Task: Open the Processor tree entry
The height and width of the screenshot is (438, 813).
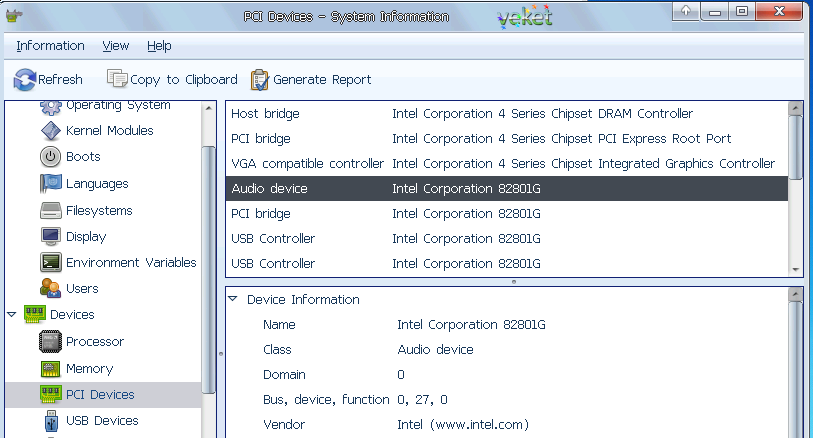Action: [x=95, y=342]
